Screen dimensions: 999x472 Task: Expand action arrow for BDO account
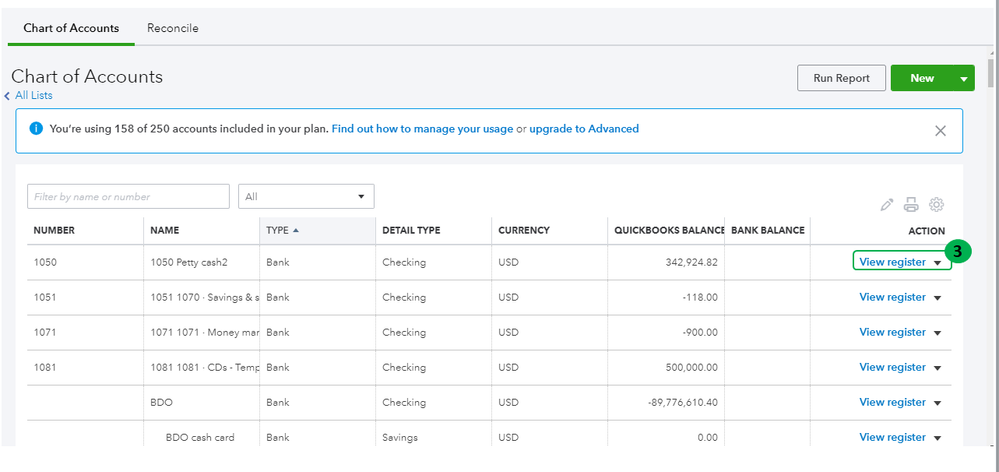coord(938,403)
